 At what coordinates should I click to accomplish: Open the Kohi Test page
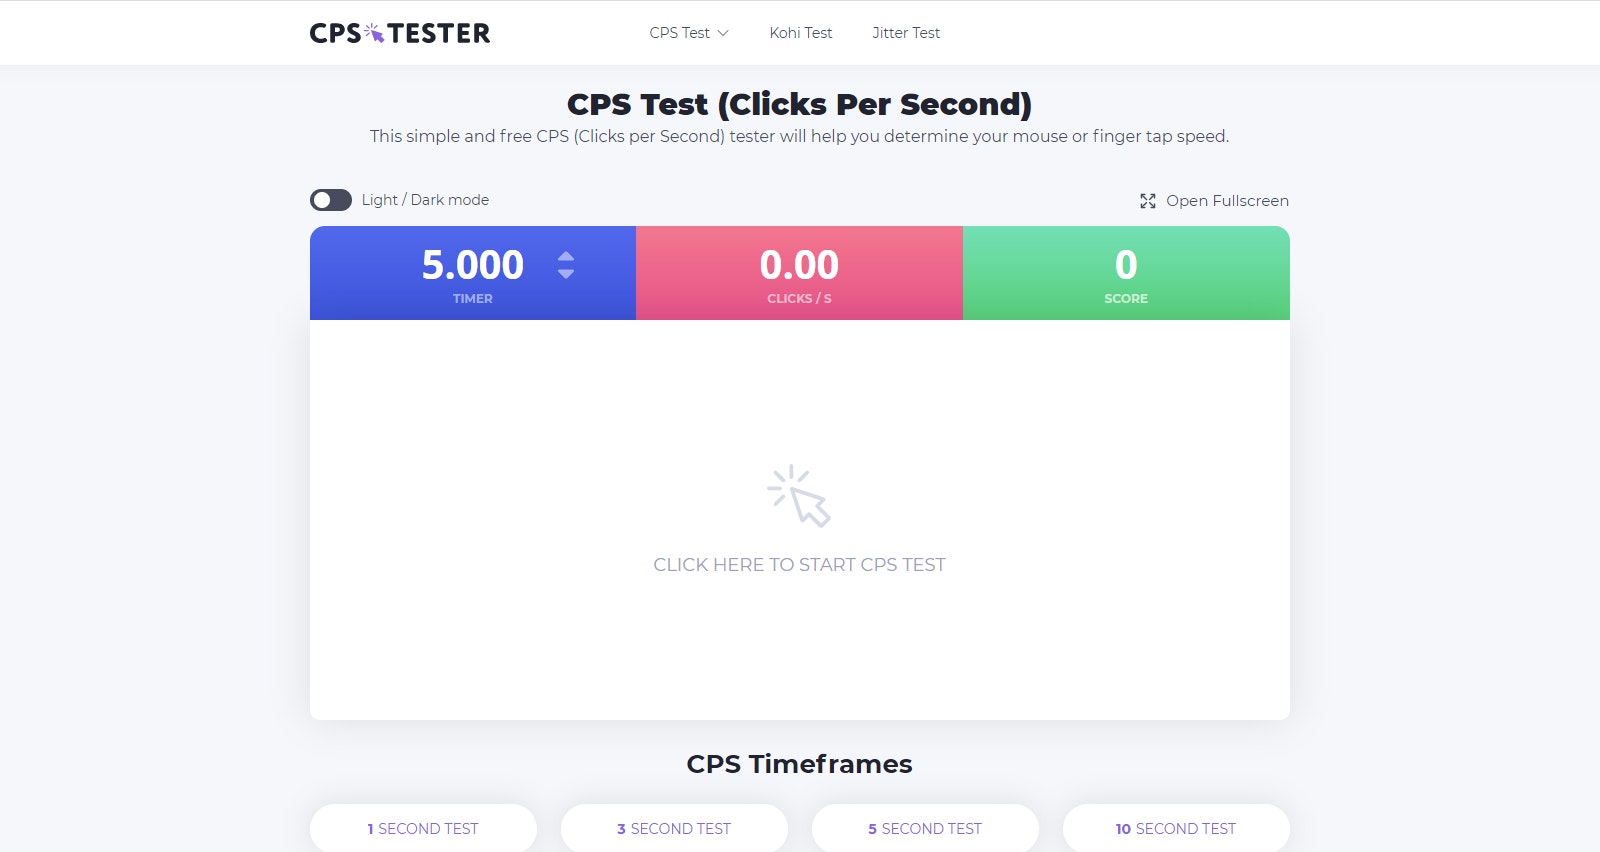(800, 33)
